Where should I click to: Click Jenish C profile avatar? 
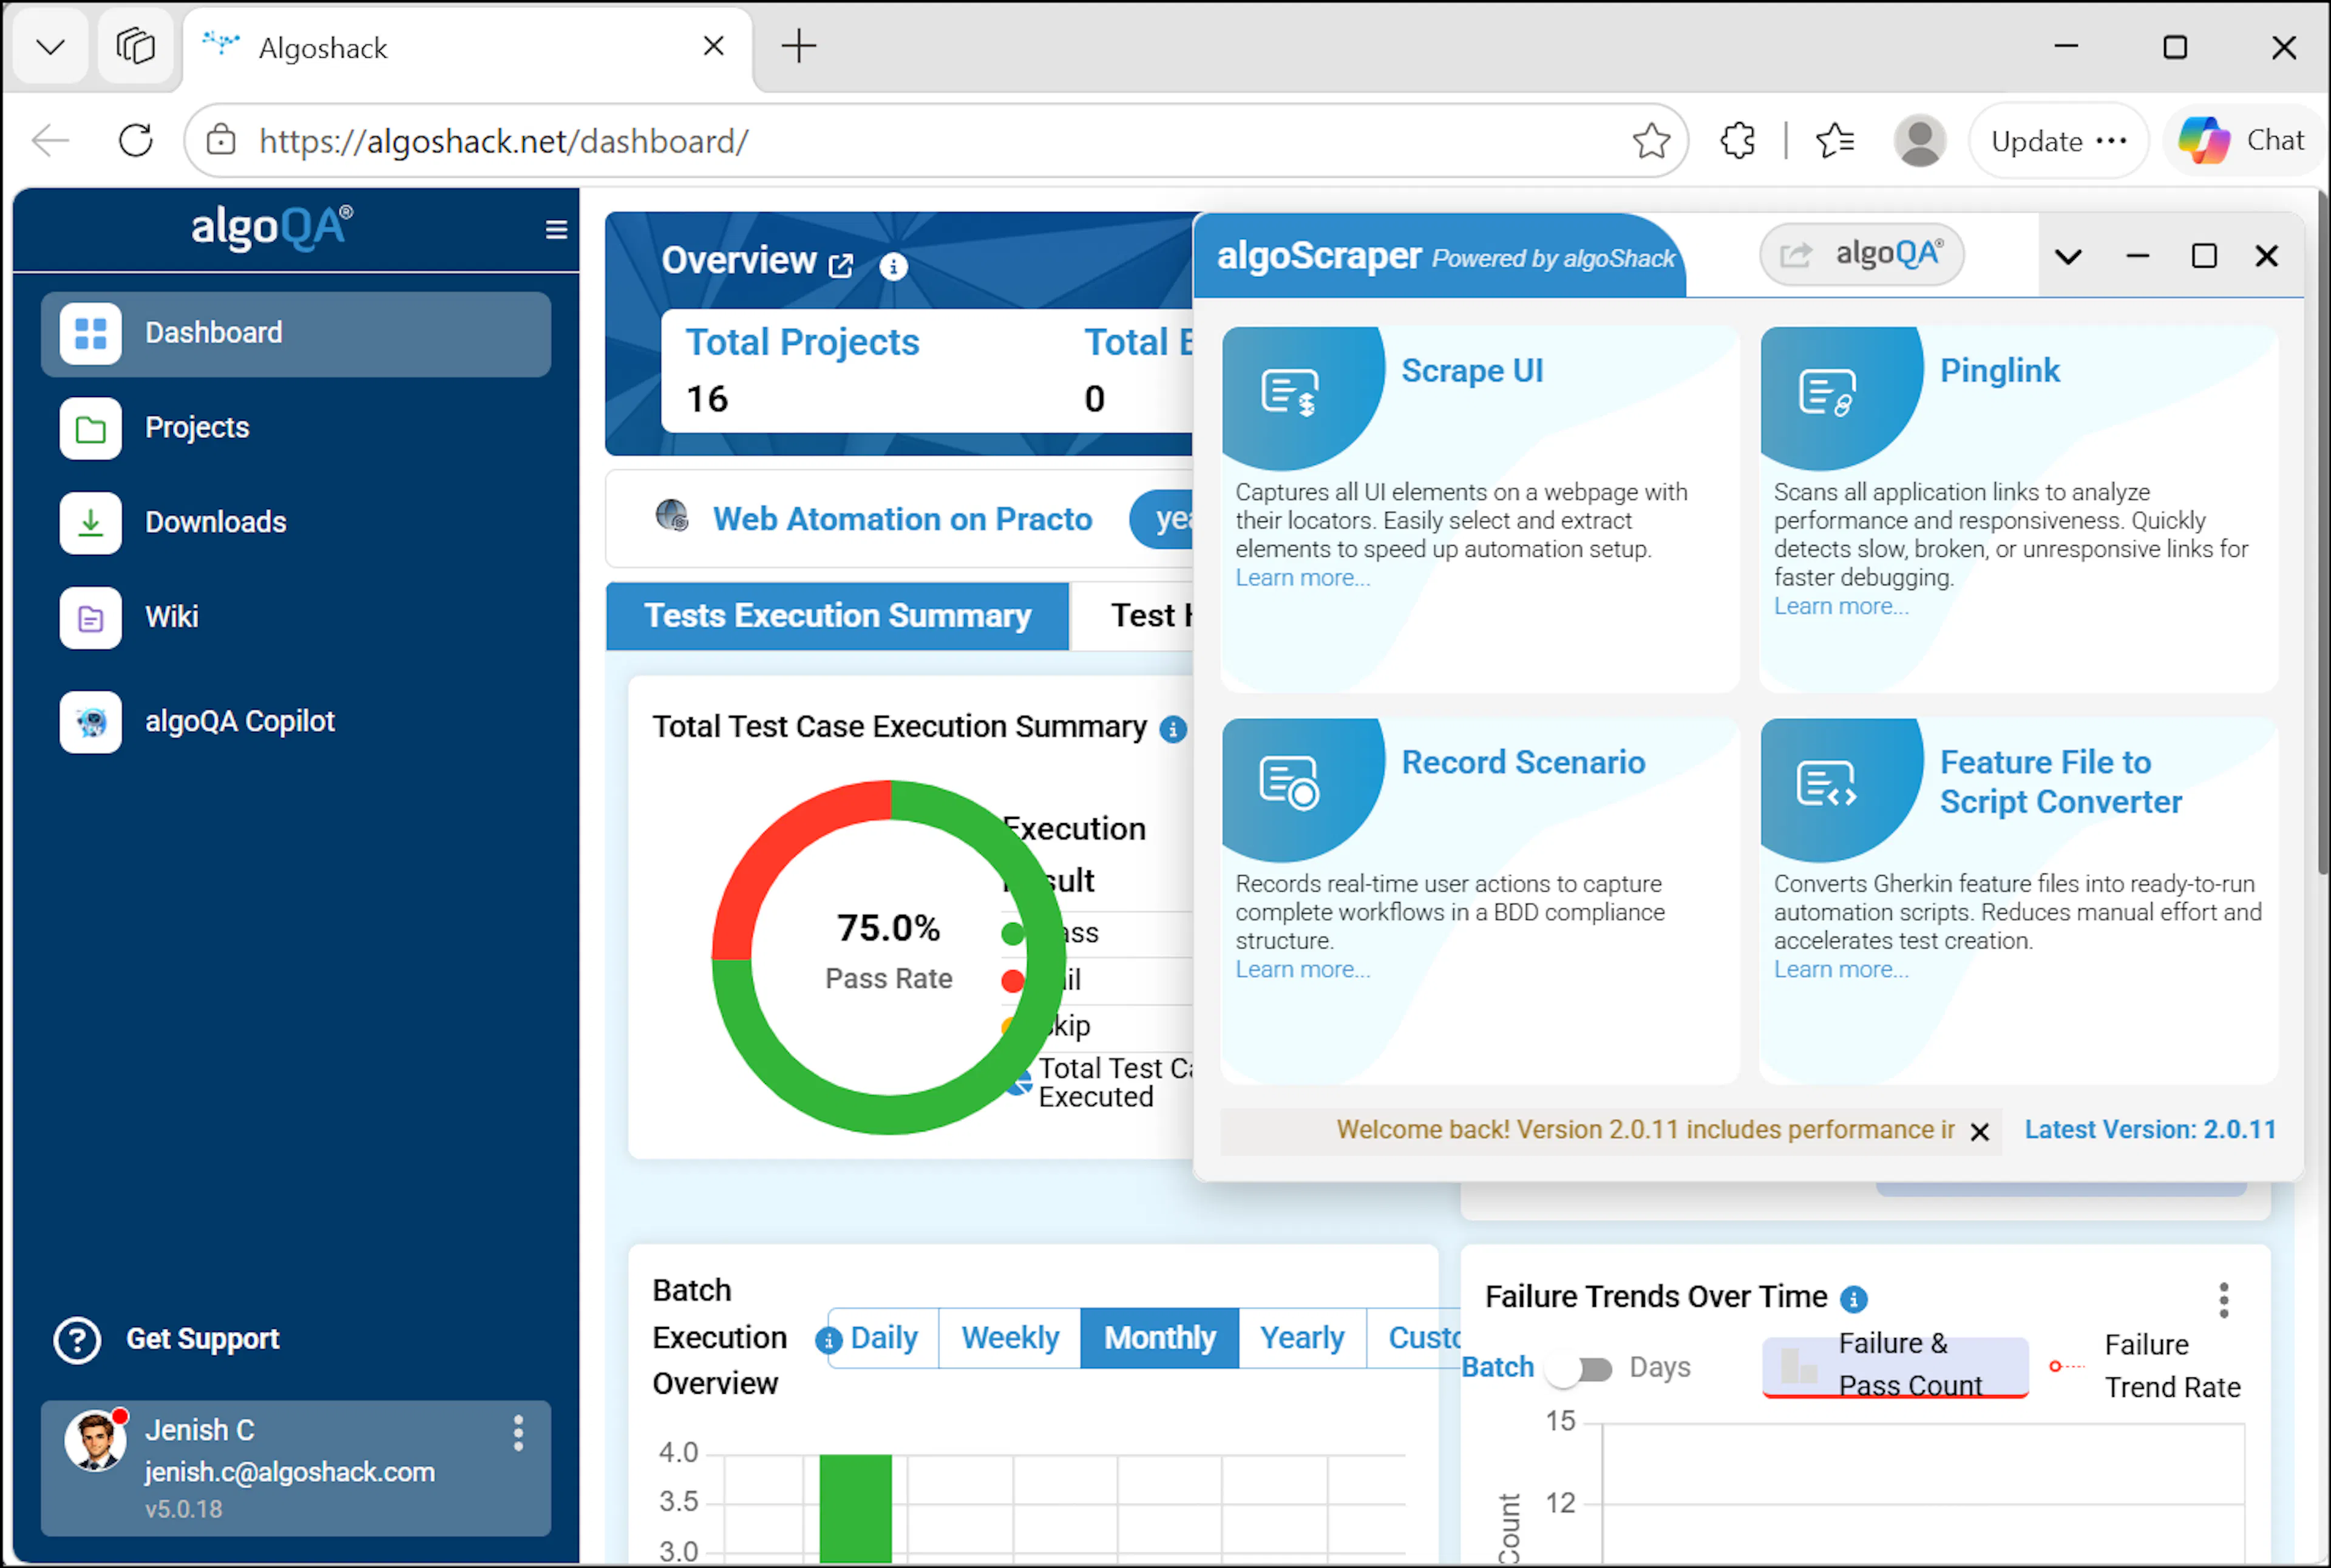pyautogui.click(x=95, y=1441)
